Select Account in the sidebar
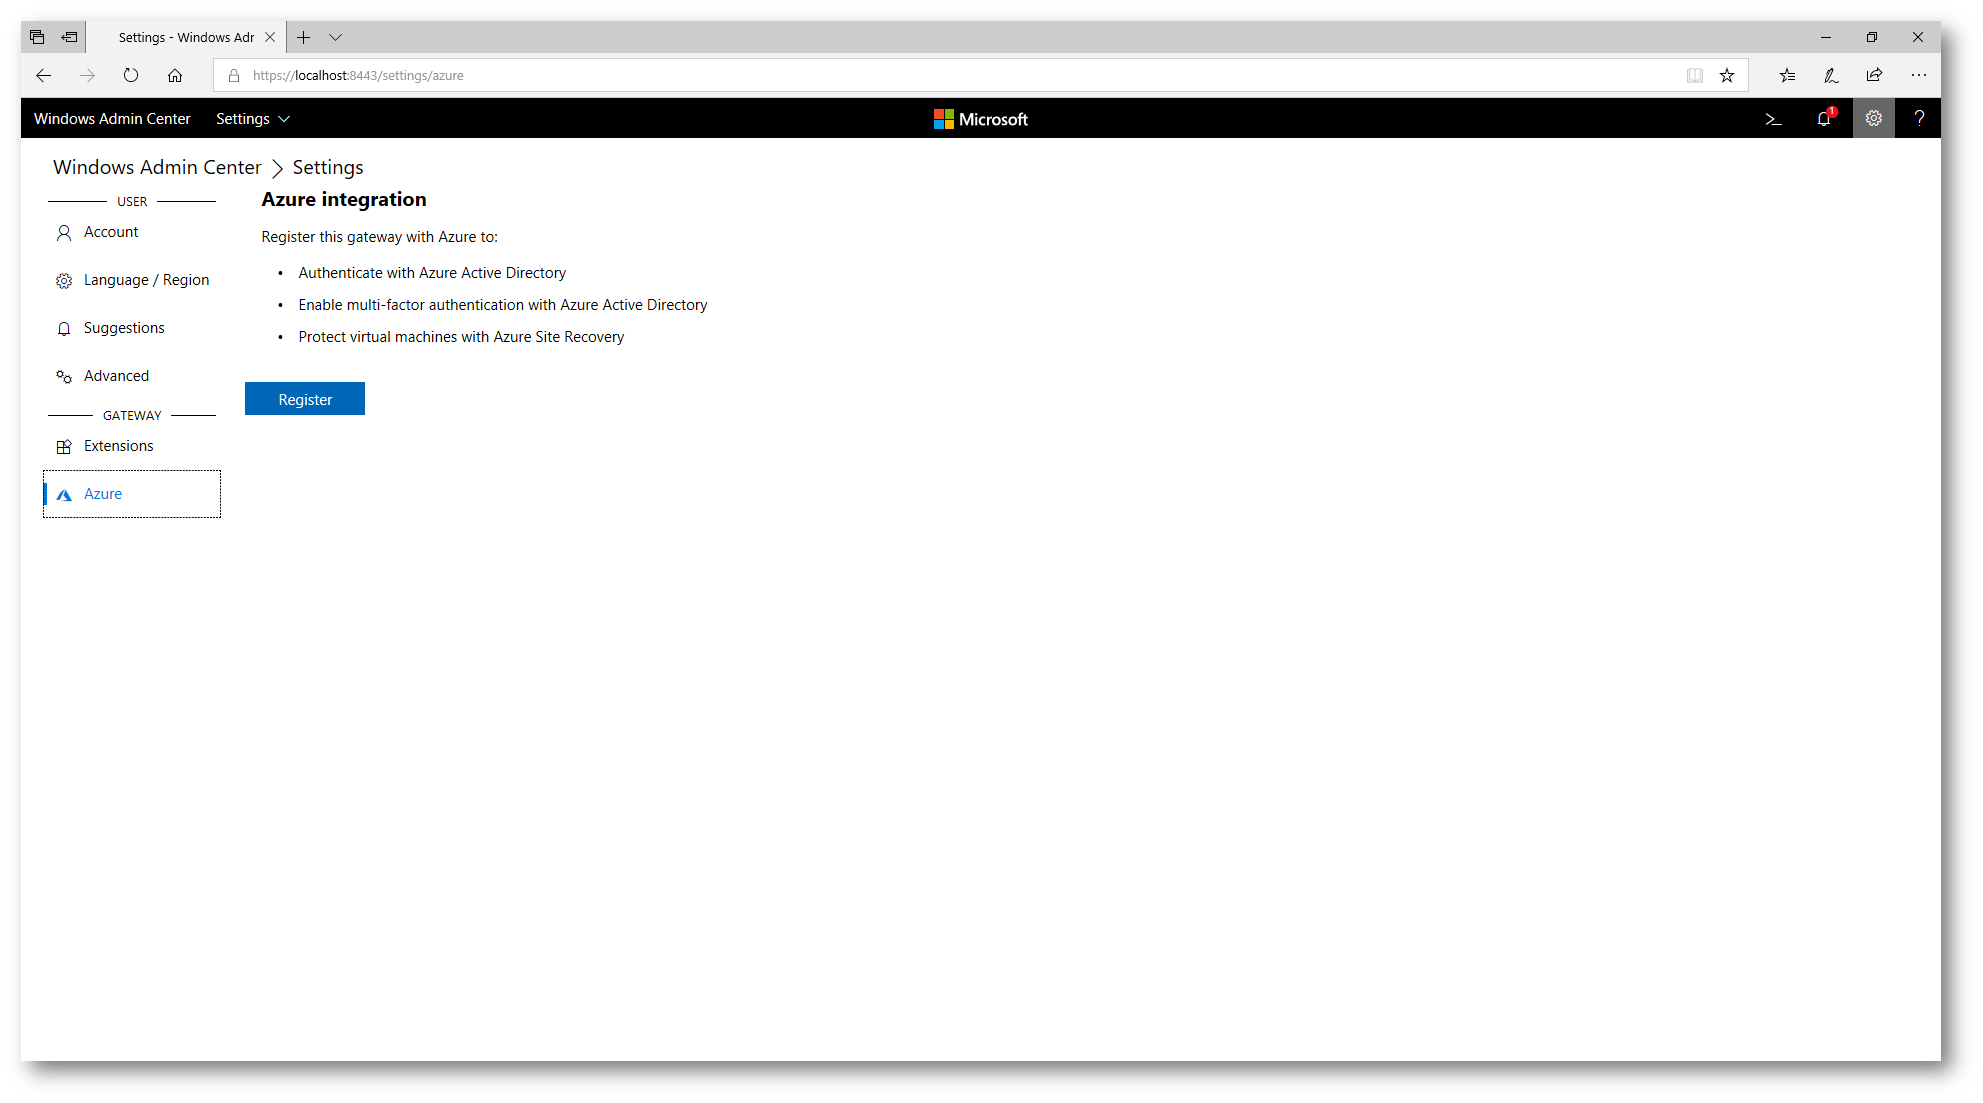The image size is (1983, 1103). (111, 232)
